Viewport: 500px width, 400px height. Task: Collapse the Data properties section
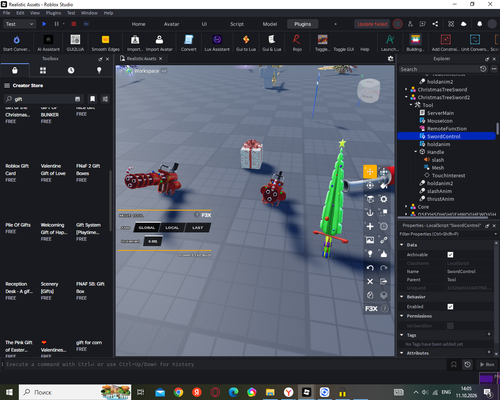pyautogui.click(x=402, y=245)
